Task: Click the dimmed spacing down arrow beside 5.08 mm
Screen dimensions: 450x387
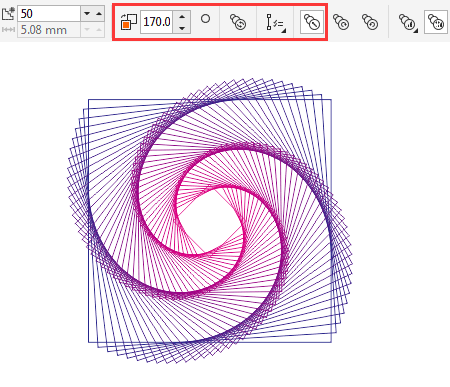Action: (87, 30)
